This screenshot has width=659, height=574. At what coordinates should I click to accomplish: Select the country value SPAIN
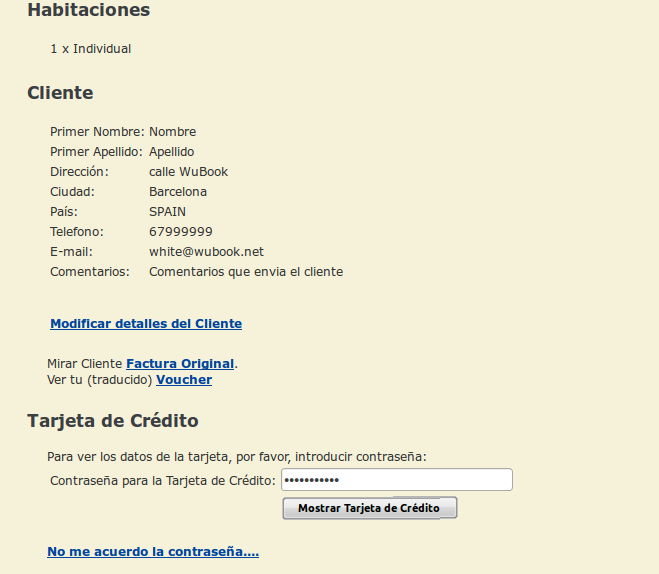167,211
